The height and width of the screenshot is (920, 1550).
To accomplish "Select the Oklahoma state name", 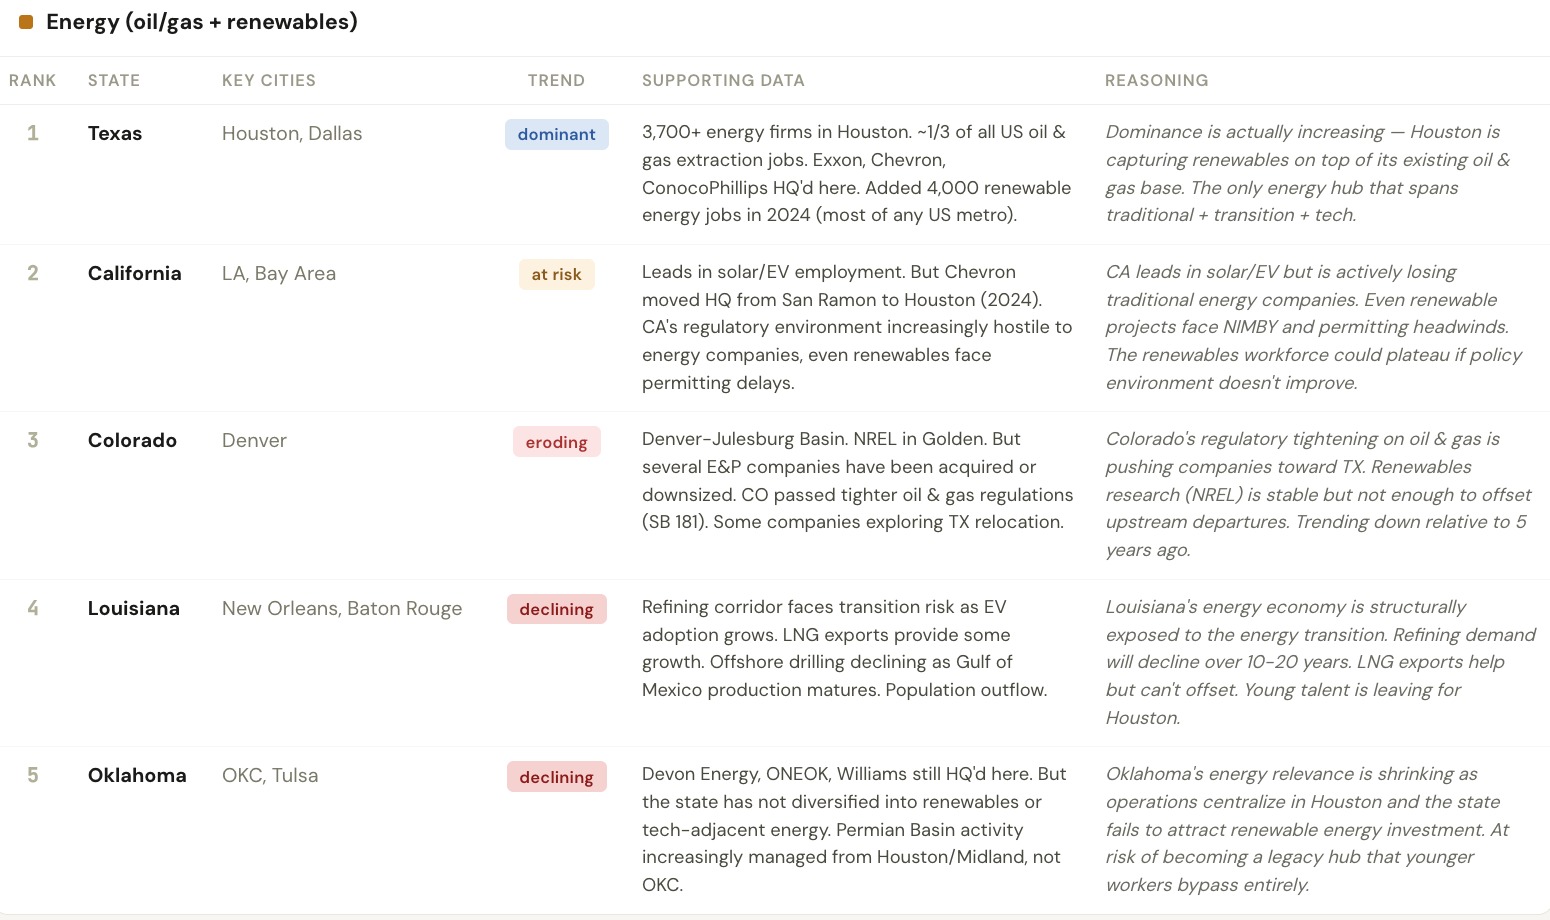I will pyautogui.click(x=137, y=776).
